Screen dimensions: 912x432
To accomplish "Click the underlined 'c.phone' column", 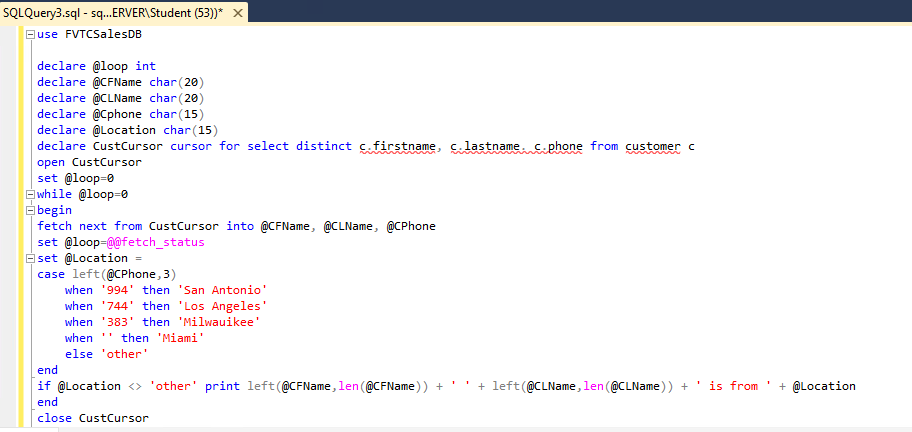I will (x=558, y=146).
